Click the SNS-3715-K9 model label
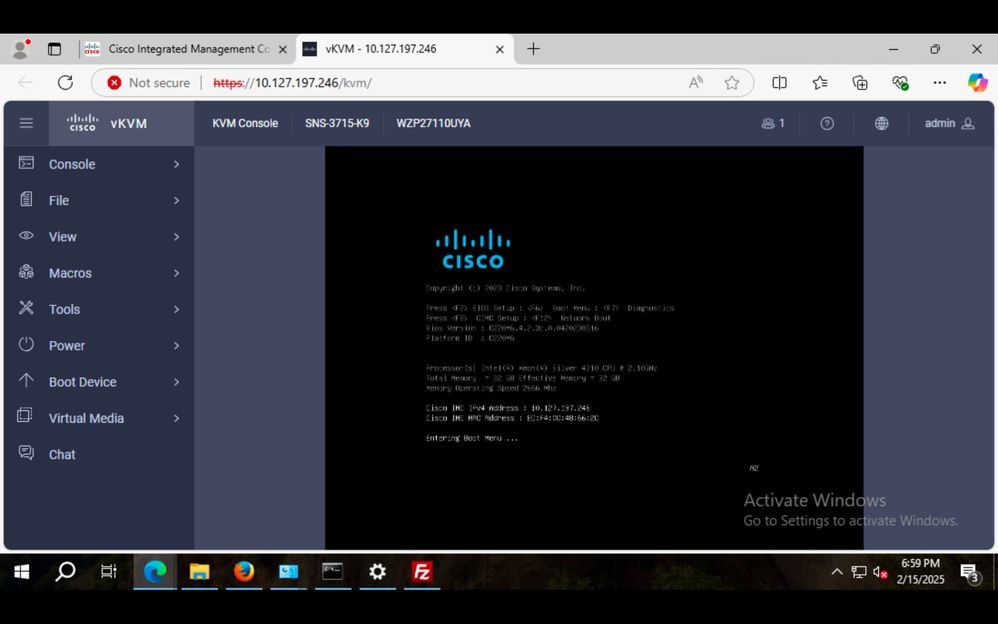Screen dimensions: 998x624 [337, 124]
